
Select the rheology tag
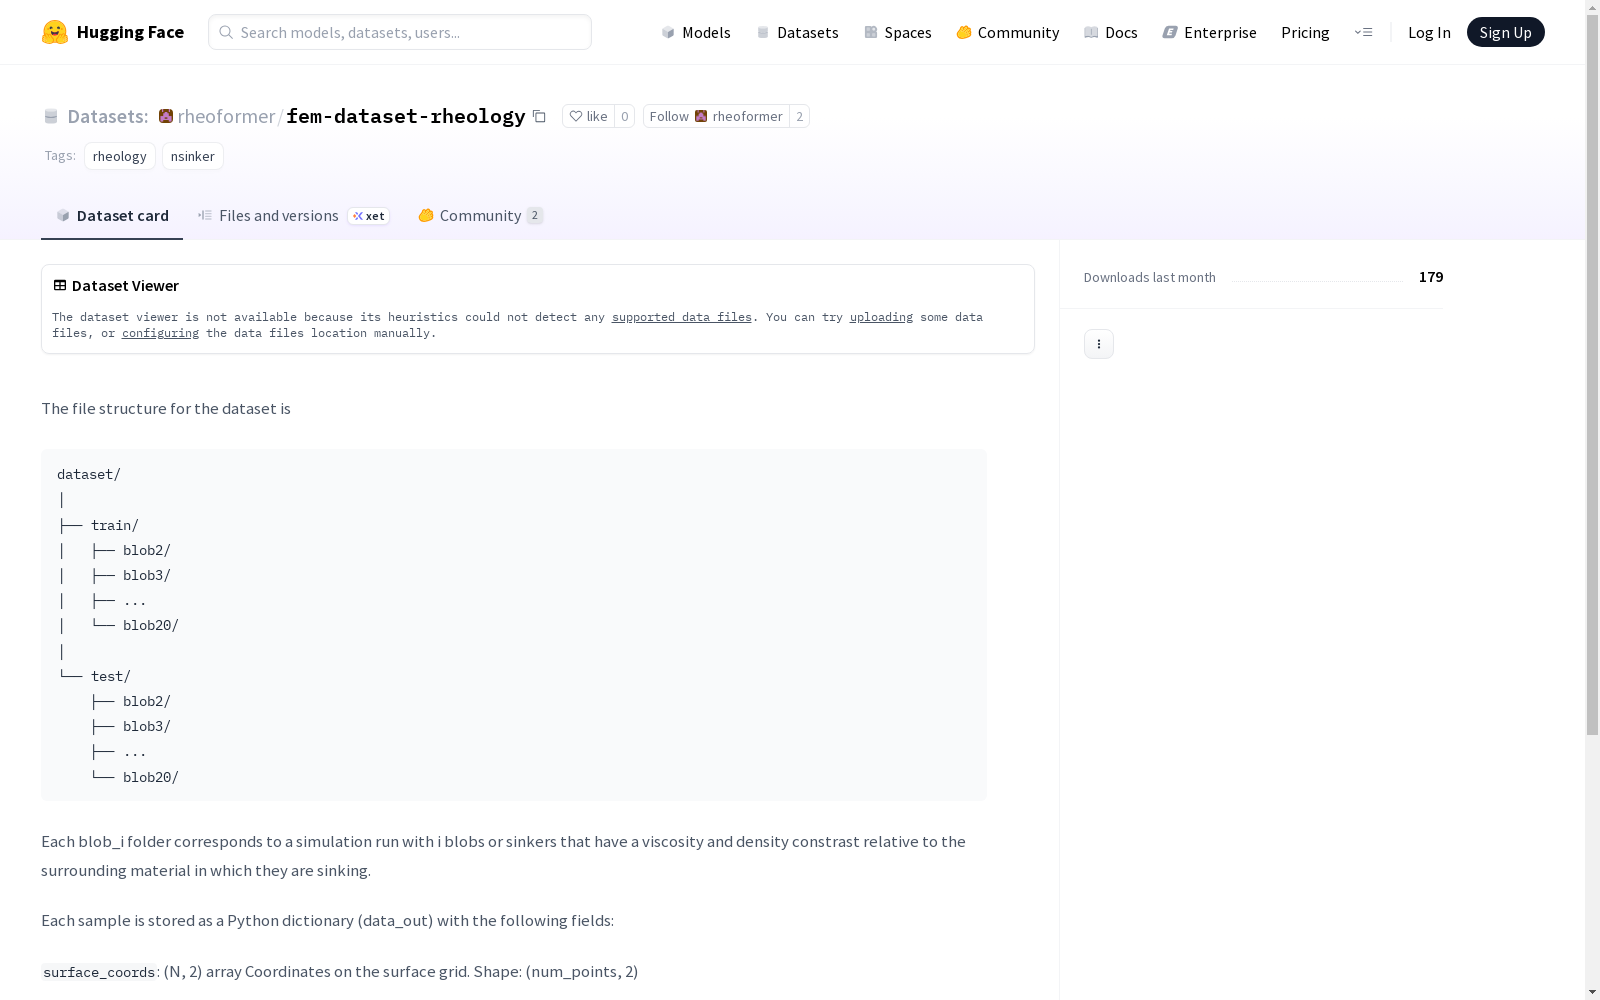[x=120, y=156]
